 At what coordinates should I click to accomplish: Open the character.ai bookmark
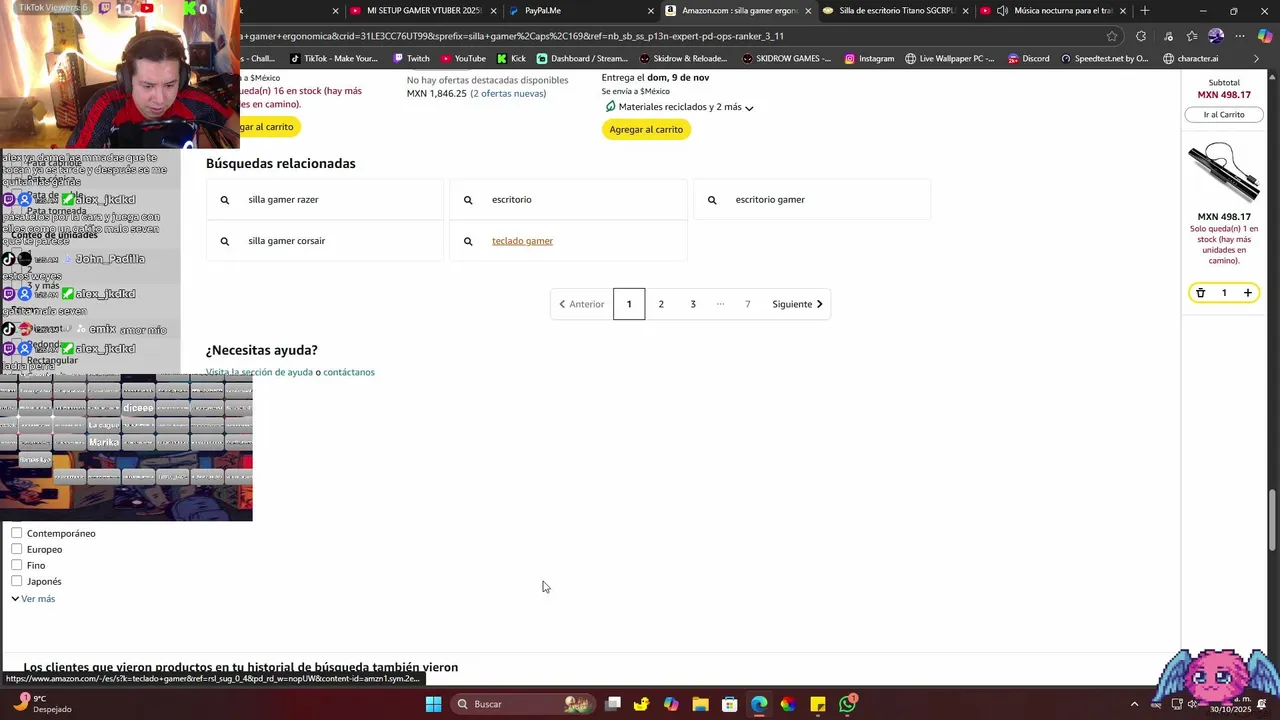1190,59
